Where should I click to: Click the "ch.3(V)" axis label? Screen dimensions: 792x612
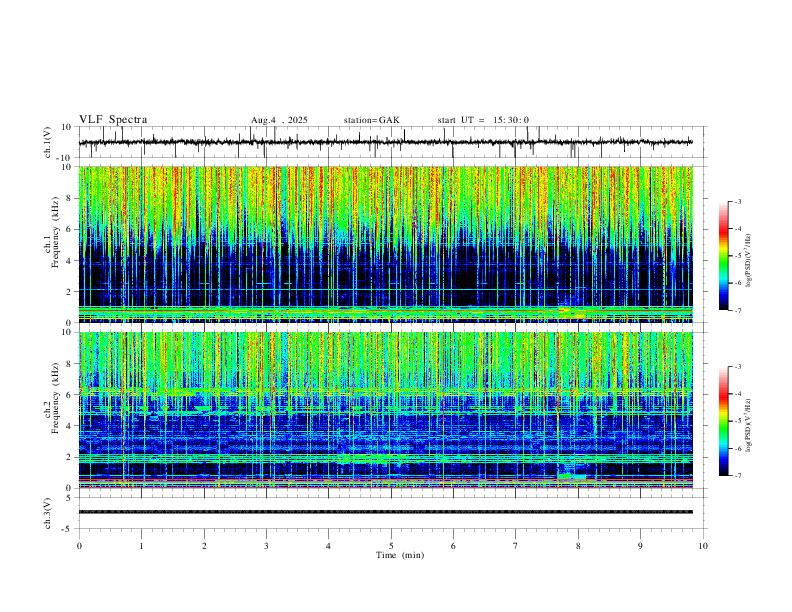tap(48, 513)
